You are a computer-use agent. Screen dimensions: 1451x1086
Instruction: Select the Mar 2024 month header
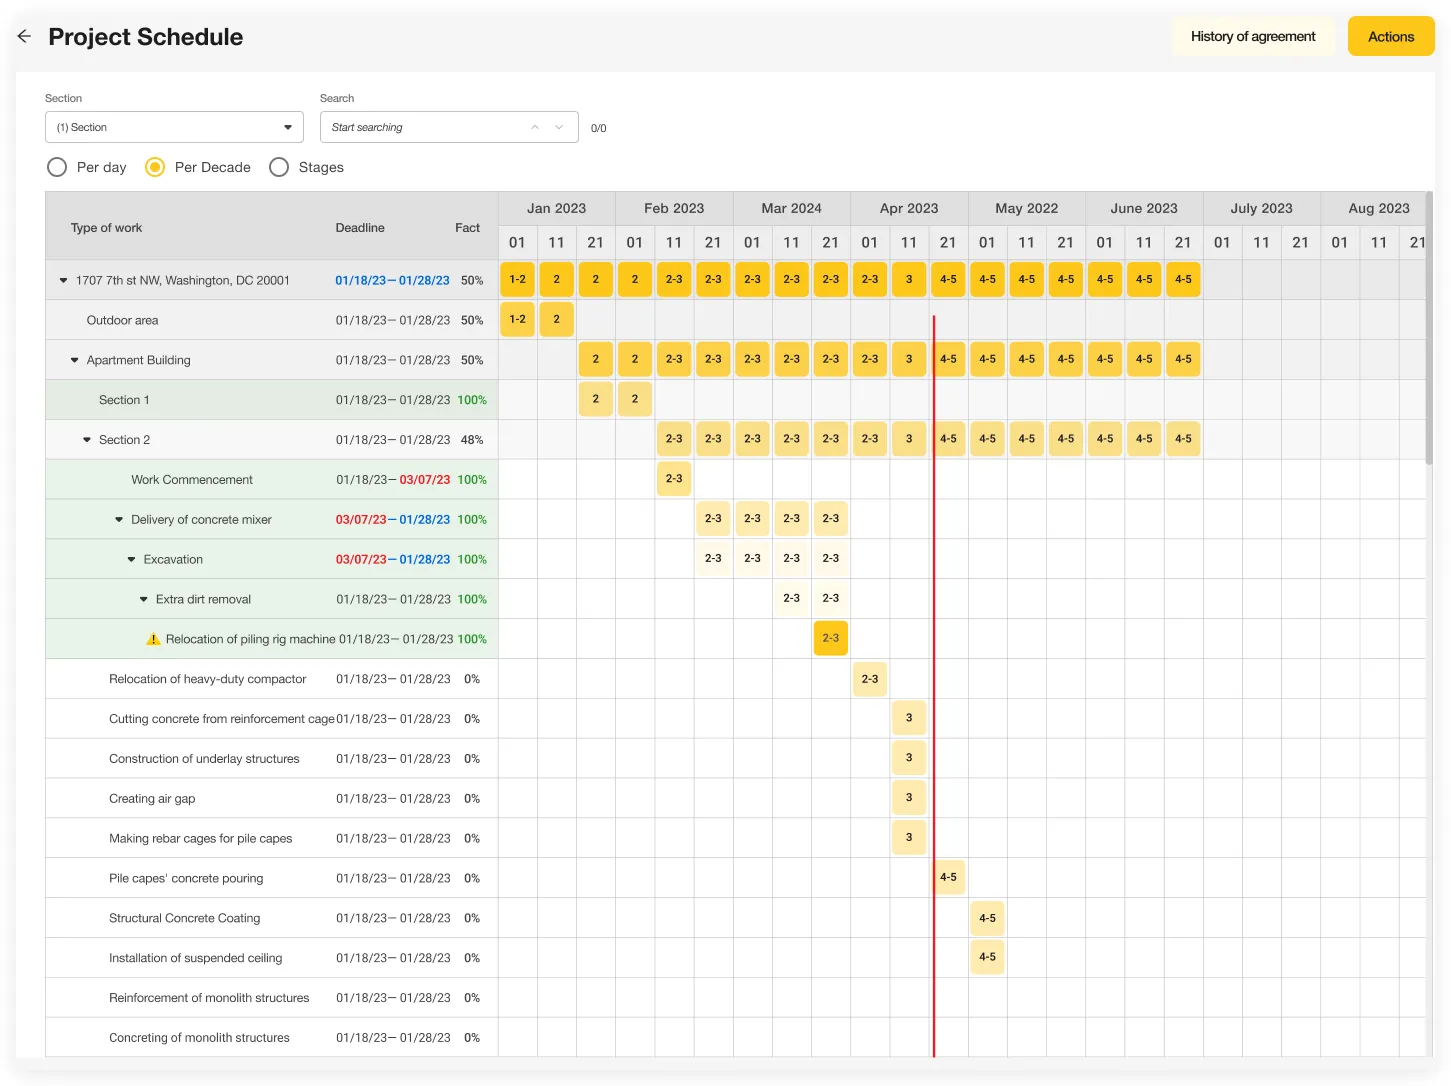click(x=792, y=208)
